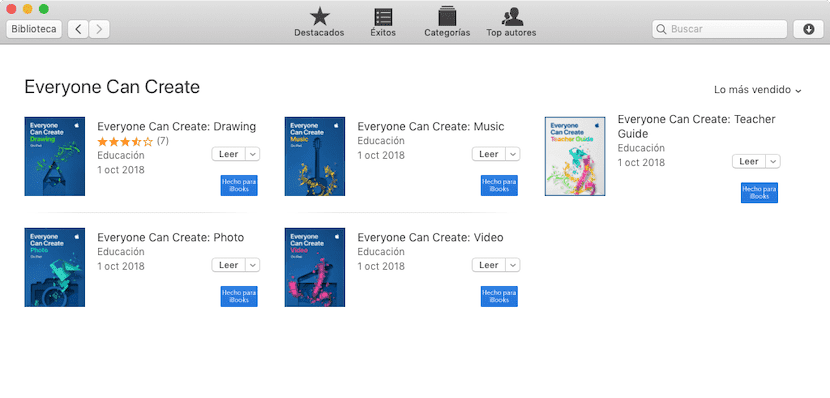Open the Drawing book cover thumbnail
The width and height of the screenshot is (830, 398).
pos(55,156)
